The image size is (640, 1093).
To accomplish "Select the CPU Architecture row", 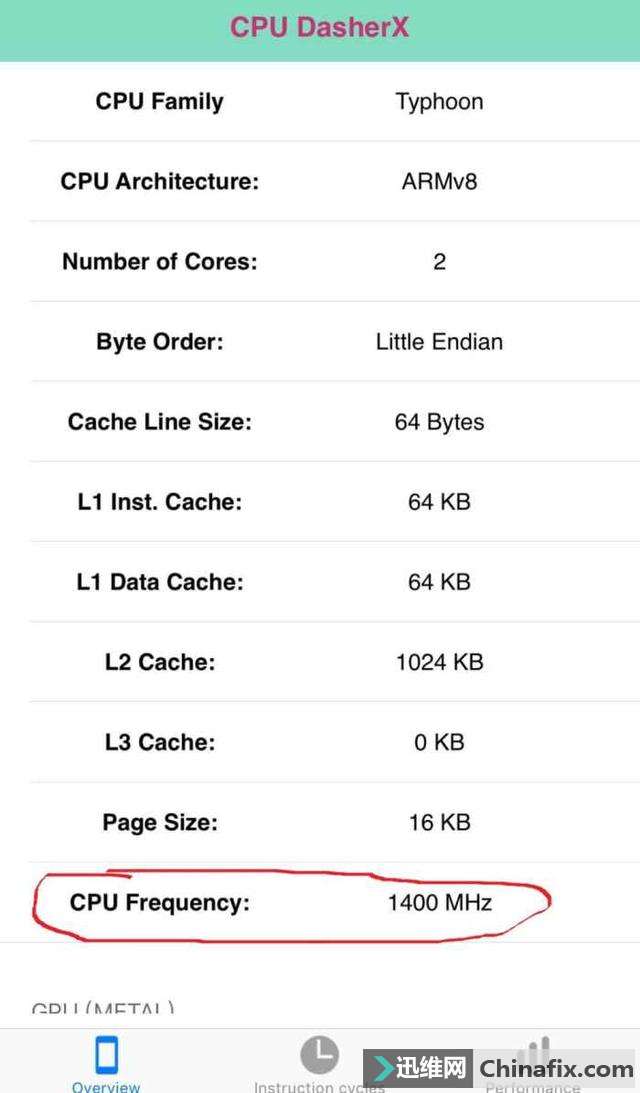I will [320, 182].
